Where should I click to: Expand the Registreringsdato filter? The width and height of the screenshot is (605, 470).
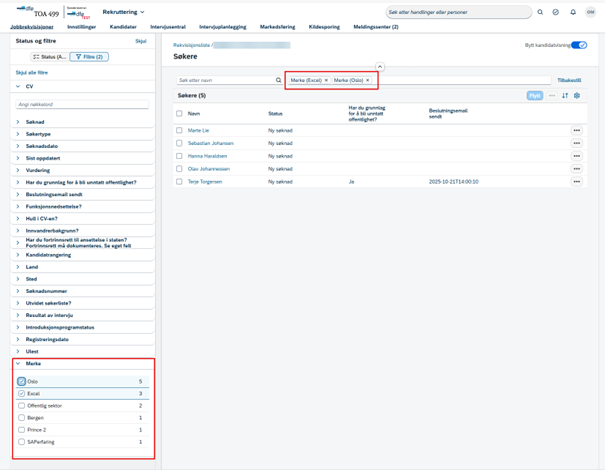(x=18, y=339)
